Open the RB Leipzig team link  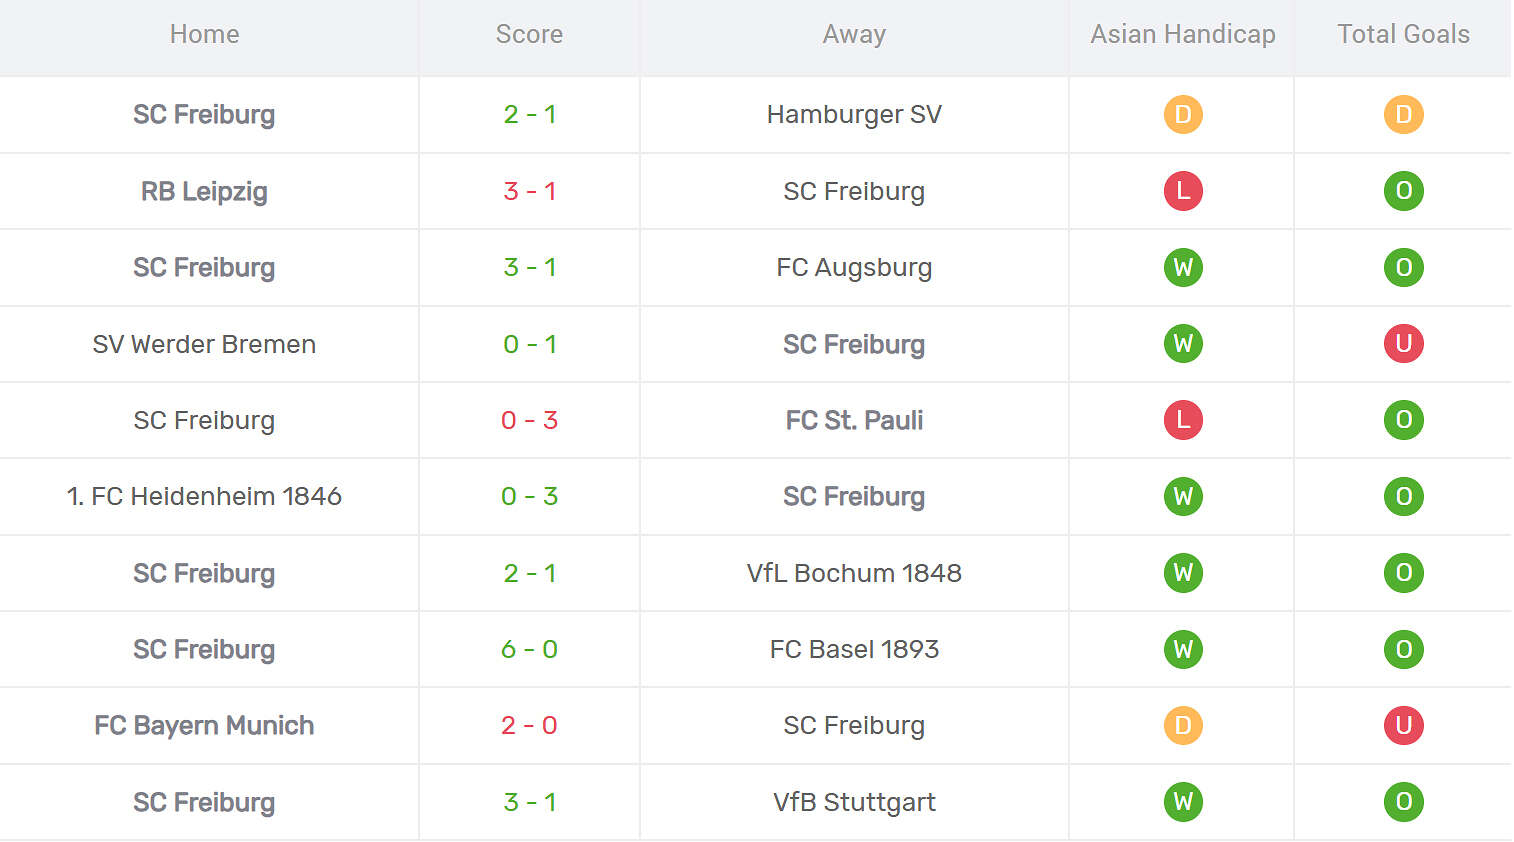point(204,191)
